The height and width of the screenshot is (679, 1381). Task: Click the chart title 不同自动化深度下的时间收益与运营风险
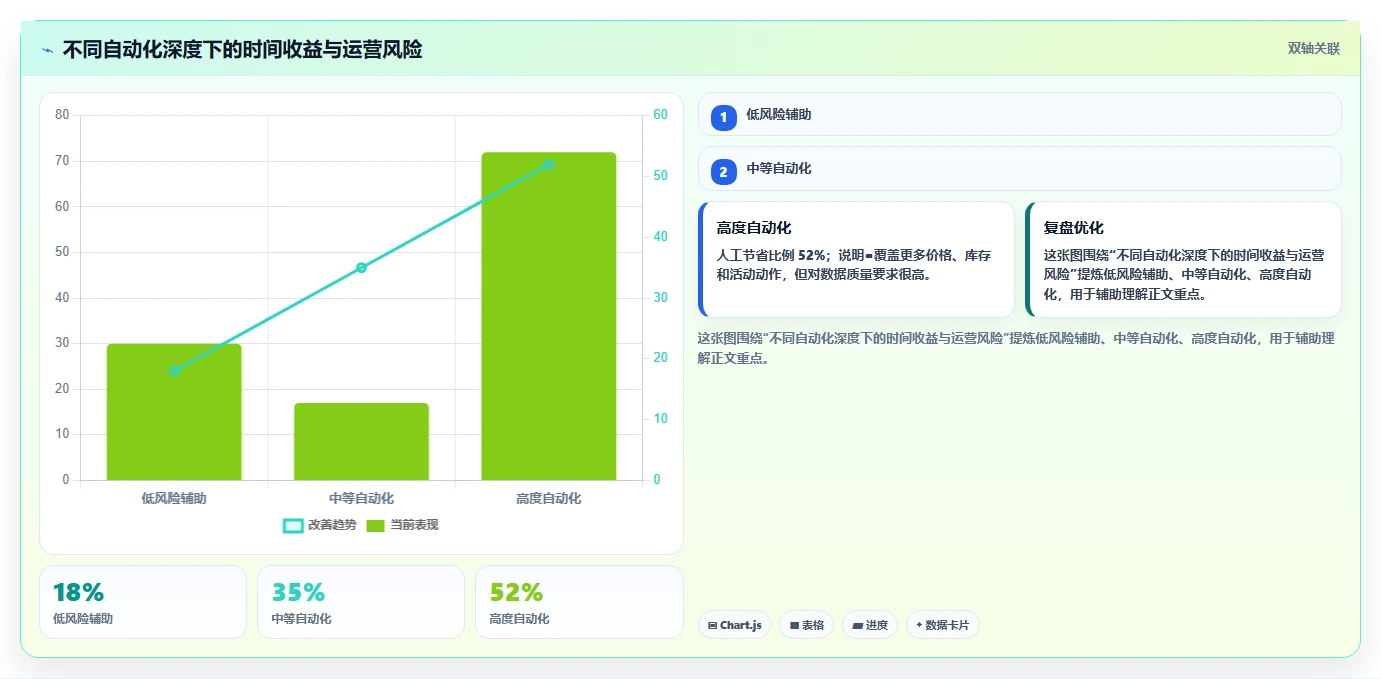(242, 50)
